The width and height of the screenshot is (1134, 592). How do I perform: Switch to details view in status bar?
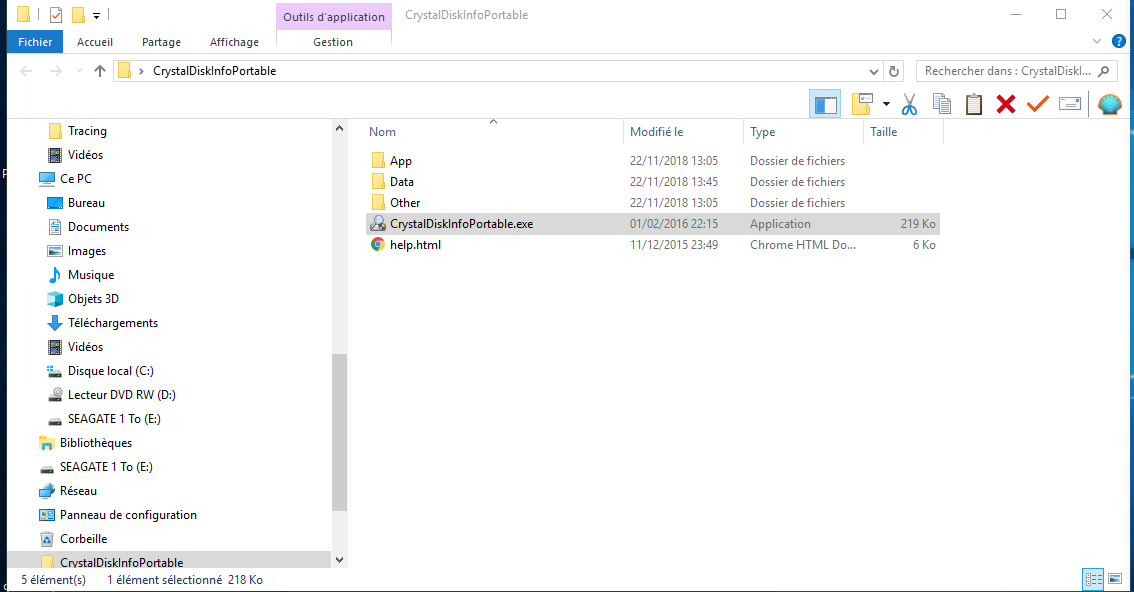1093,579
